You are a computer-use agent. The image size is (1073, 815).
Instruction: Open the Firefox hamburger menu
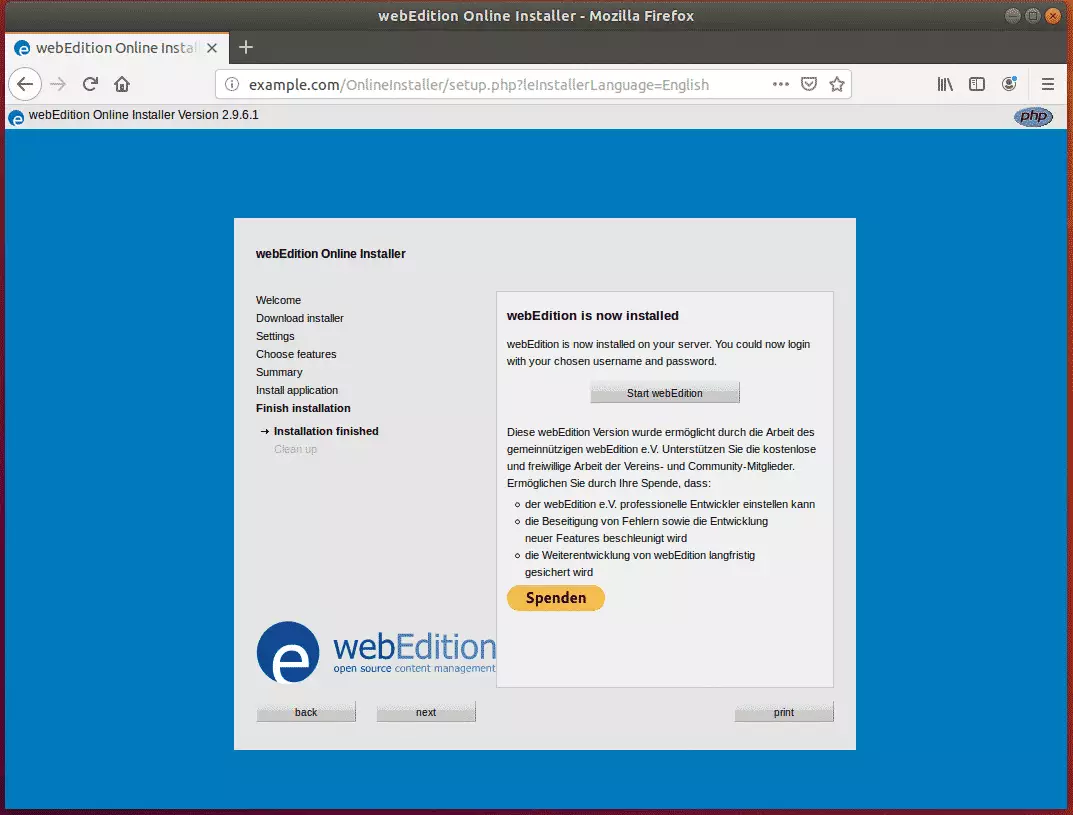(x=1048, y=84)
